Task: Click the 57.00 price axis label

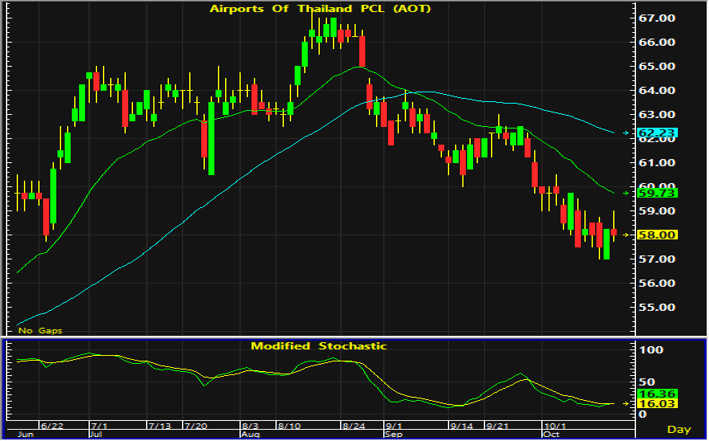Action: [657, 259]
